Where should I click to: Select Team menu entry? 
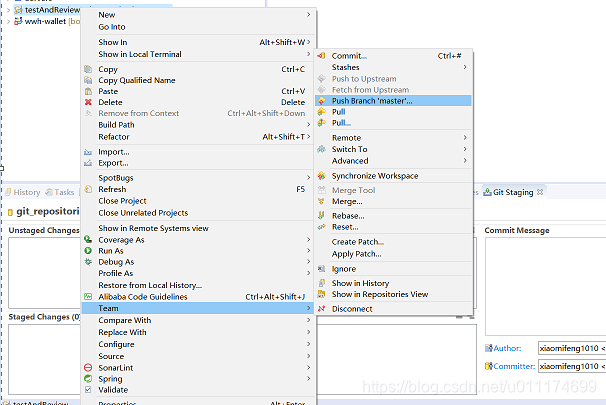[x=199, y=308]
